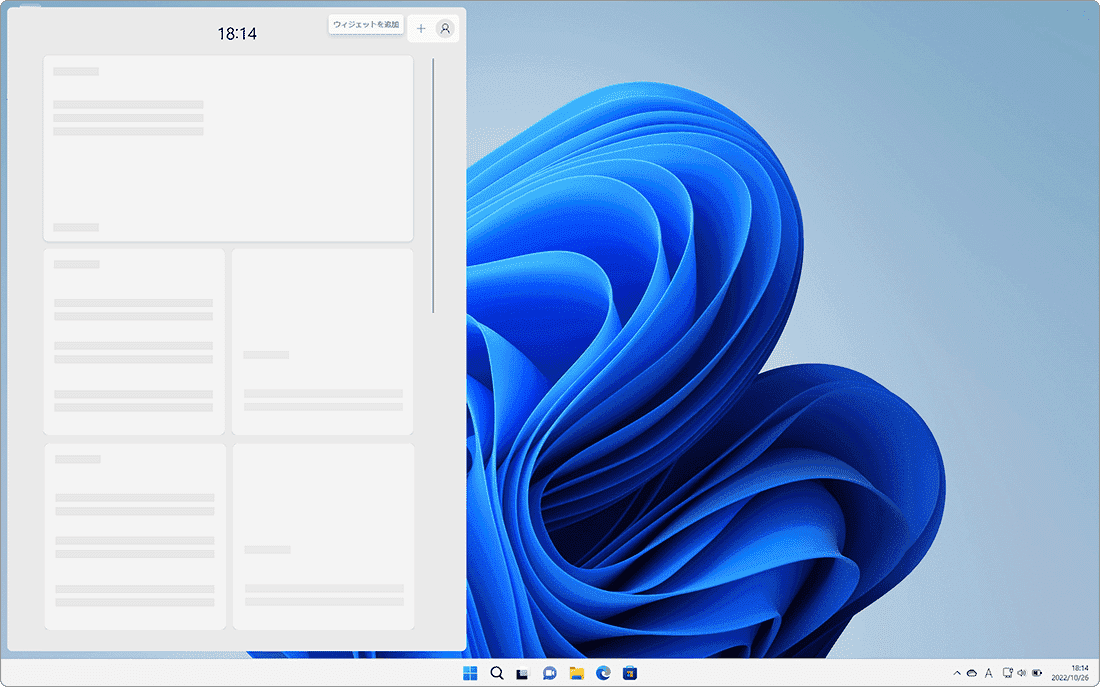Open the Windows Start menu
Viewport: 1100px width, 687px height.
tap(470, 674)
